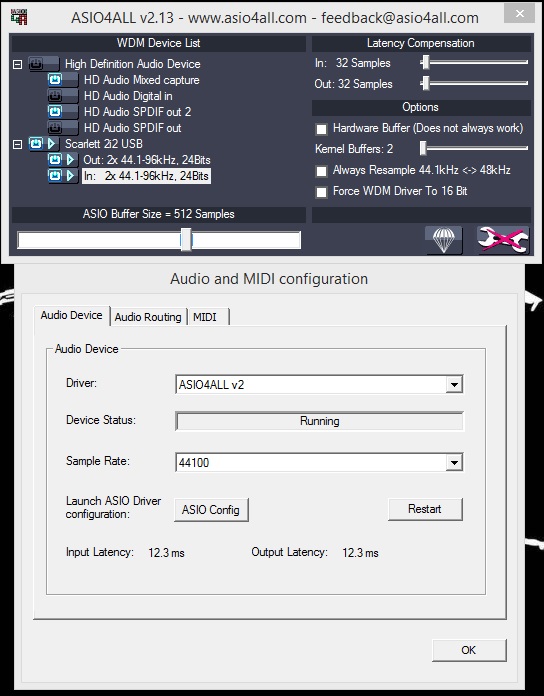Enable HD Audio Mixed capture power button
544x696 pixels.
pyautogui.click(x=55, y=80)
